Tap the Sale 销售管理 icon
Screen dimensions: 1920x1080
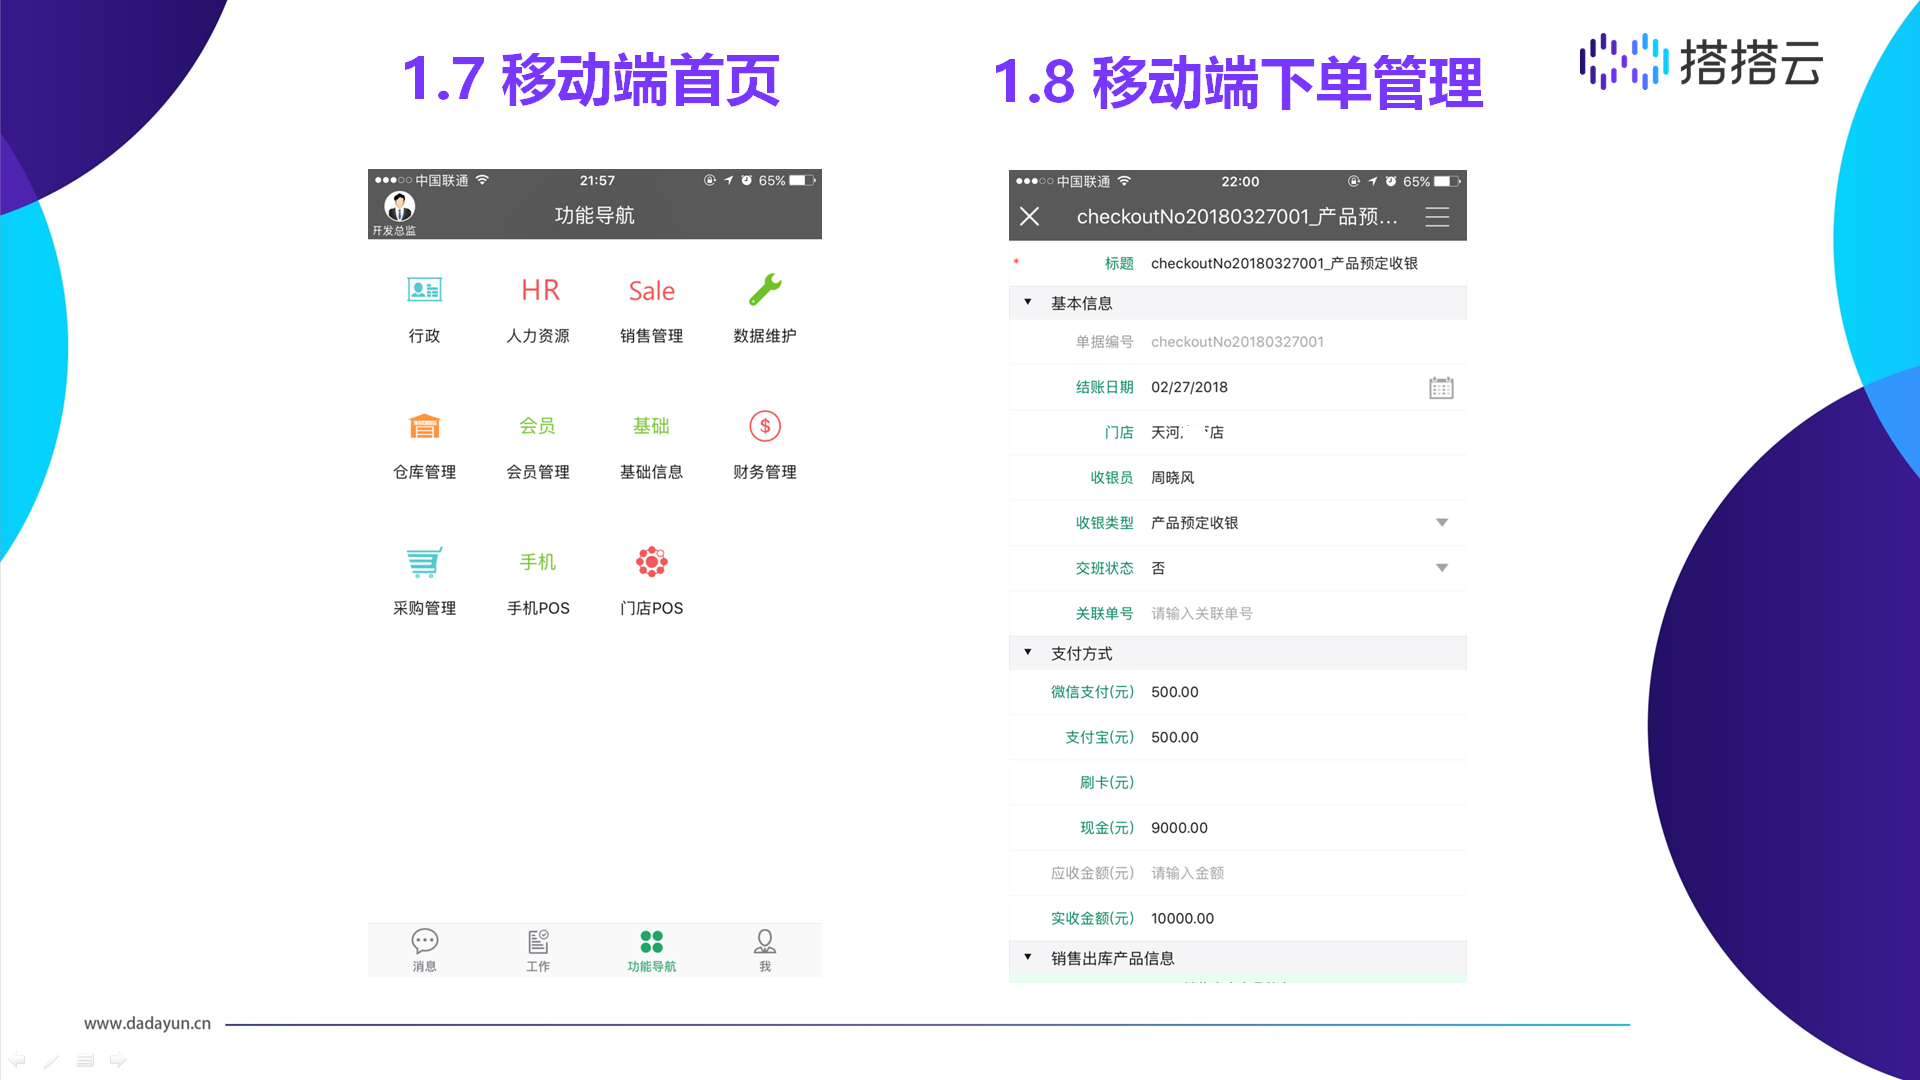click(651, 291)
